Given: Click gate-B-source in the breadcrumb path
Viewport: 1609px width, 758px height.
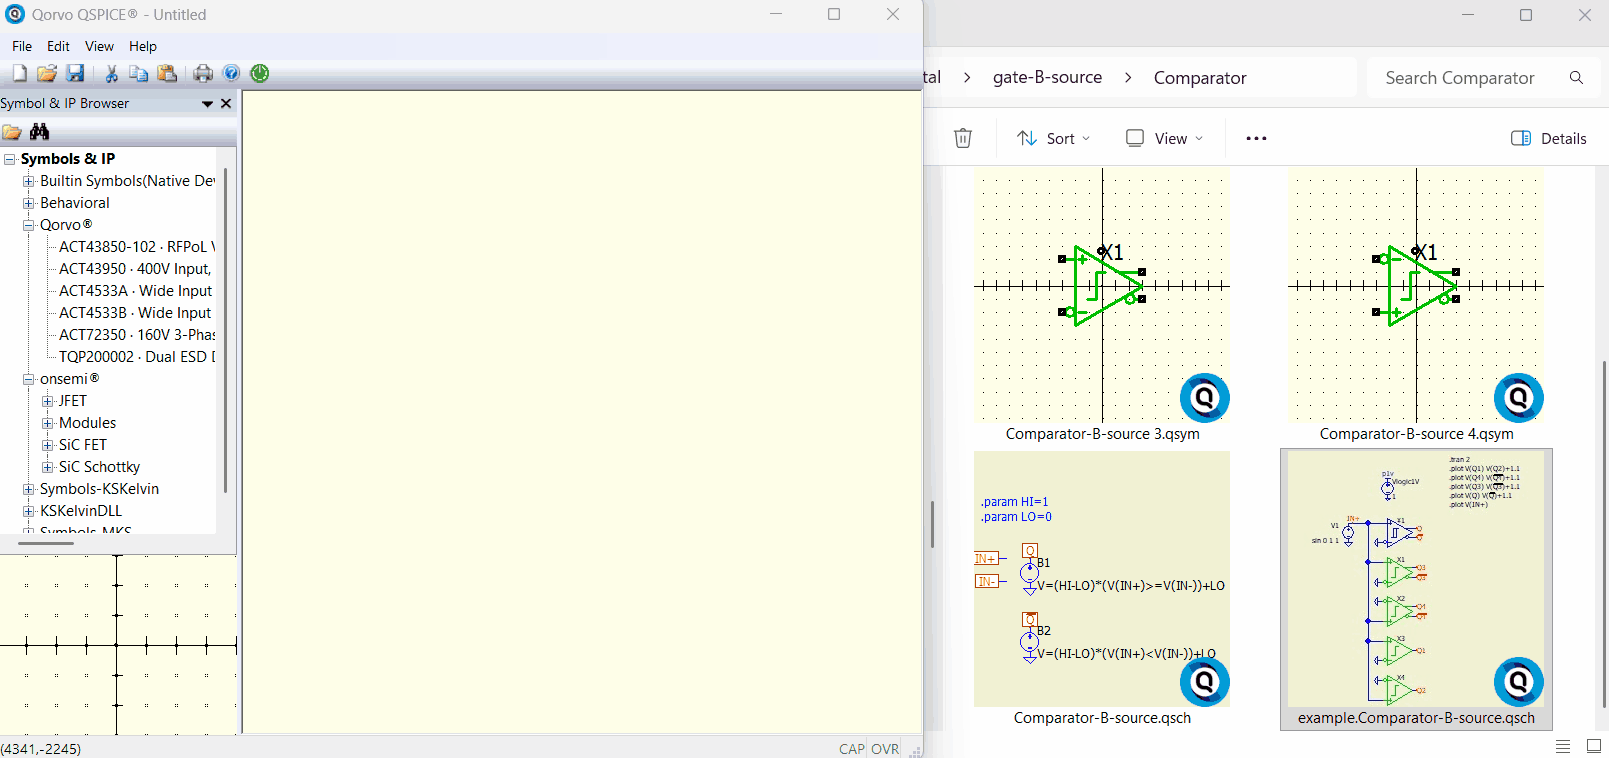Looking at the screenshot, I should pyautogui.click(x=1047, y=78).
